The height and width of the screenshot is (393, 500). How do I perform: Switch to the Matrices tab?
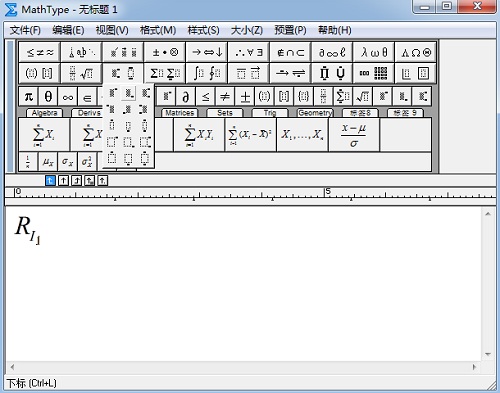point(179,113)
